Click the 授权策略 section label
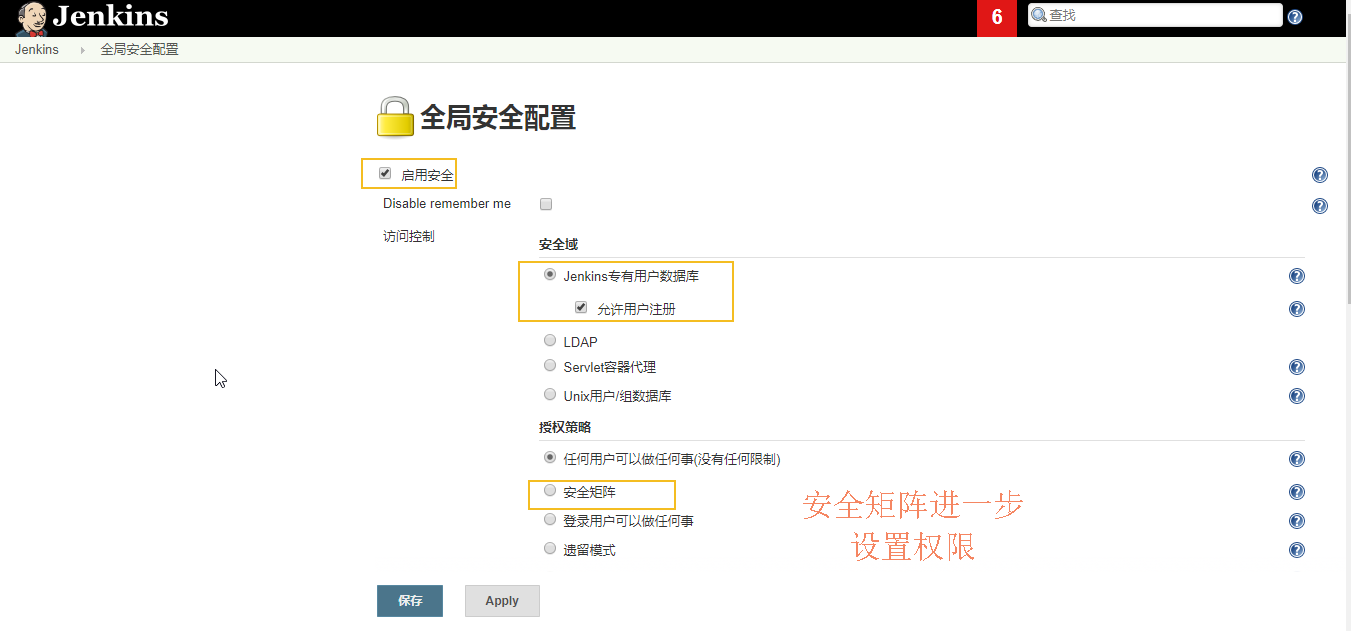 565,427
